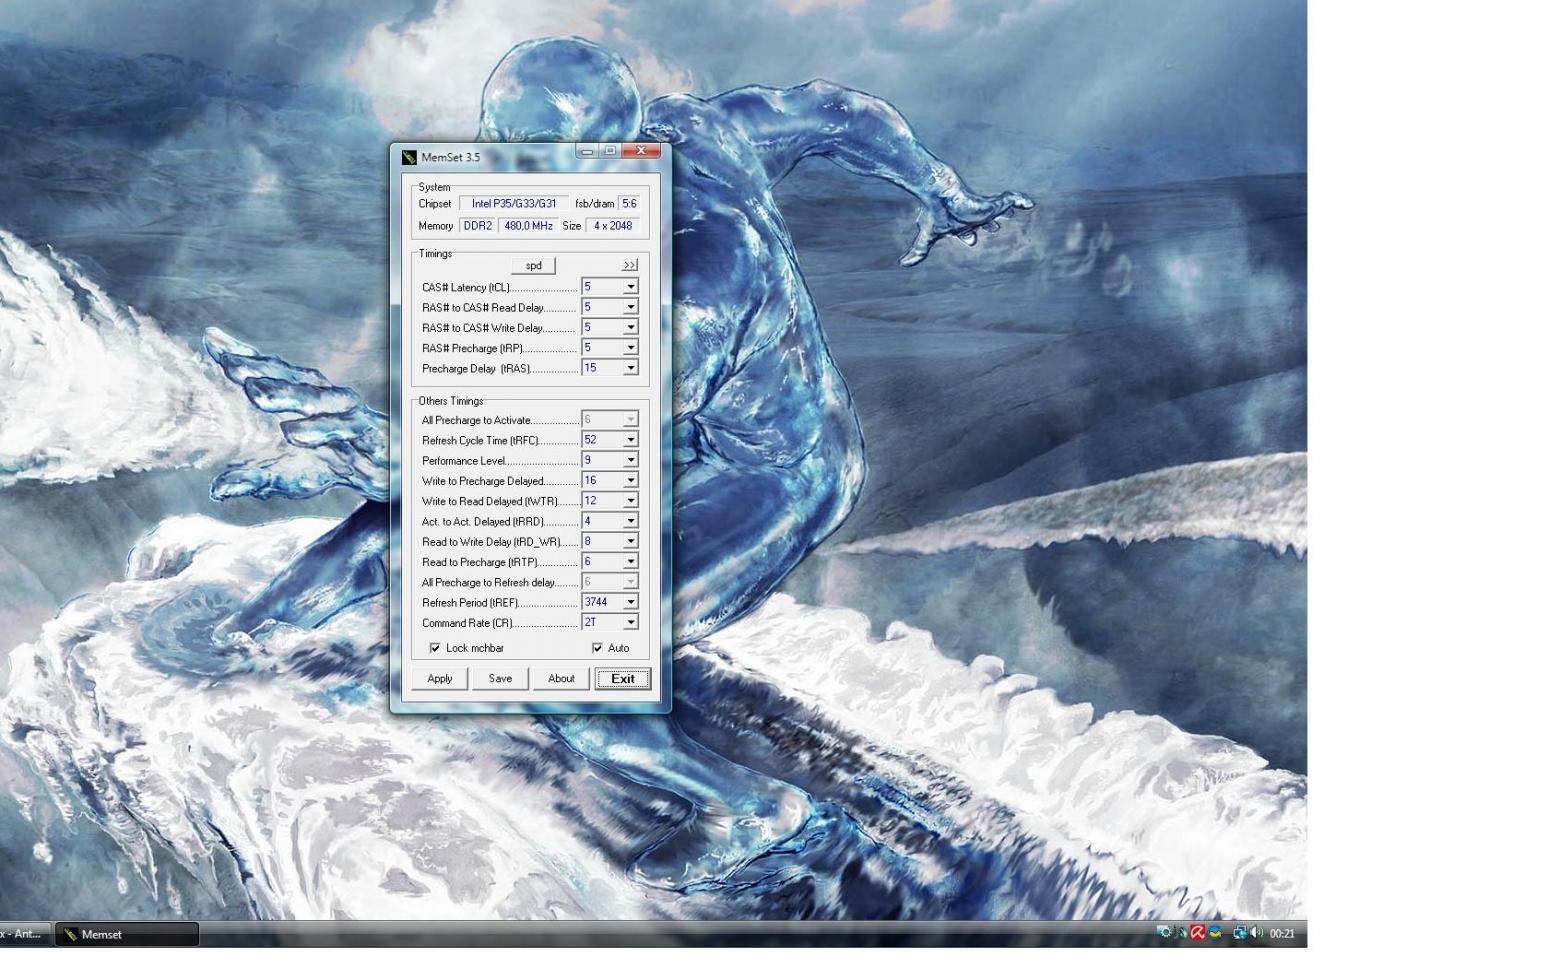The width and height of the screenshot is (1549, 968).
Task: Click the volume speaker tray icon
Action: coord(1257,933)
